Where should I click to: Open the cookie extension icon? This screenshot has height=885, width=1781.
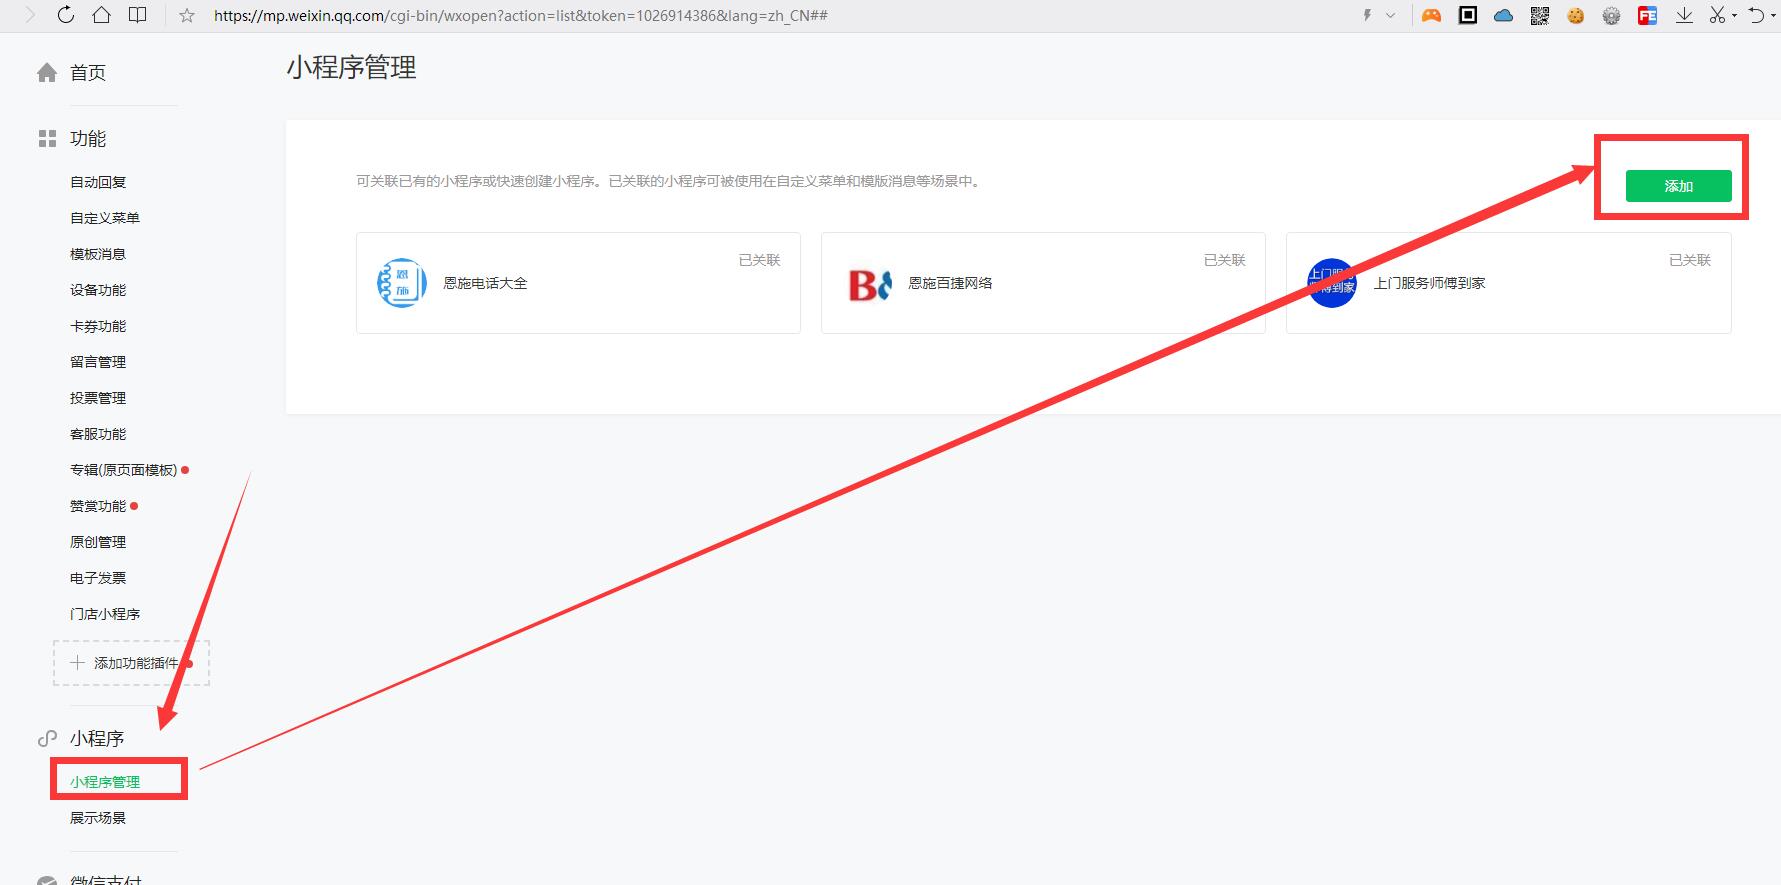point(1575,15)
